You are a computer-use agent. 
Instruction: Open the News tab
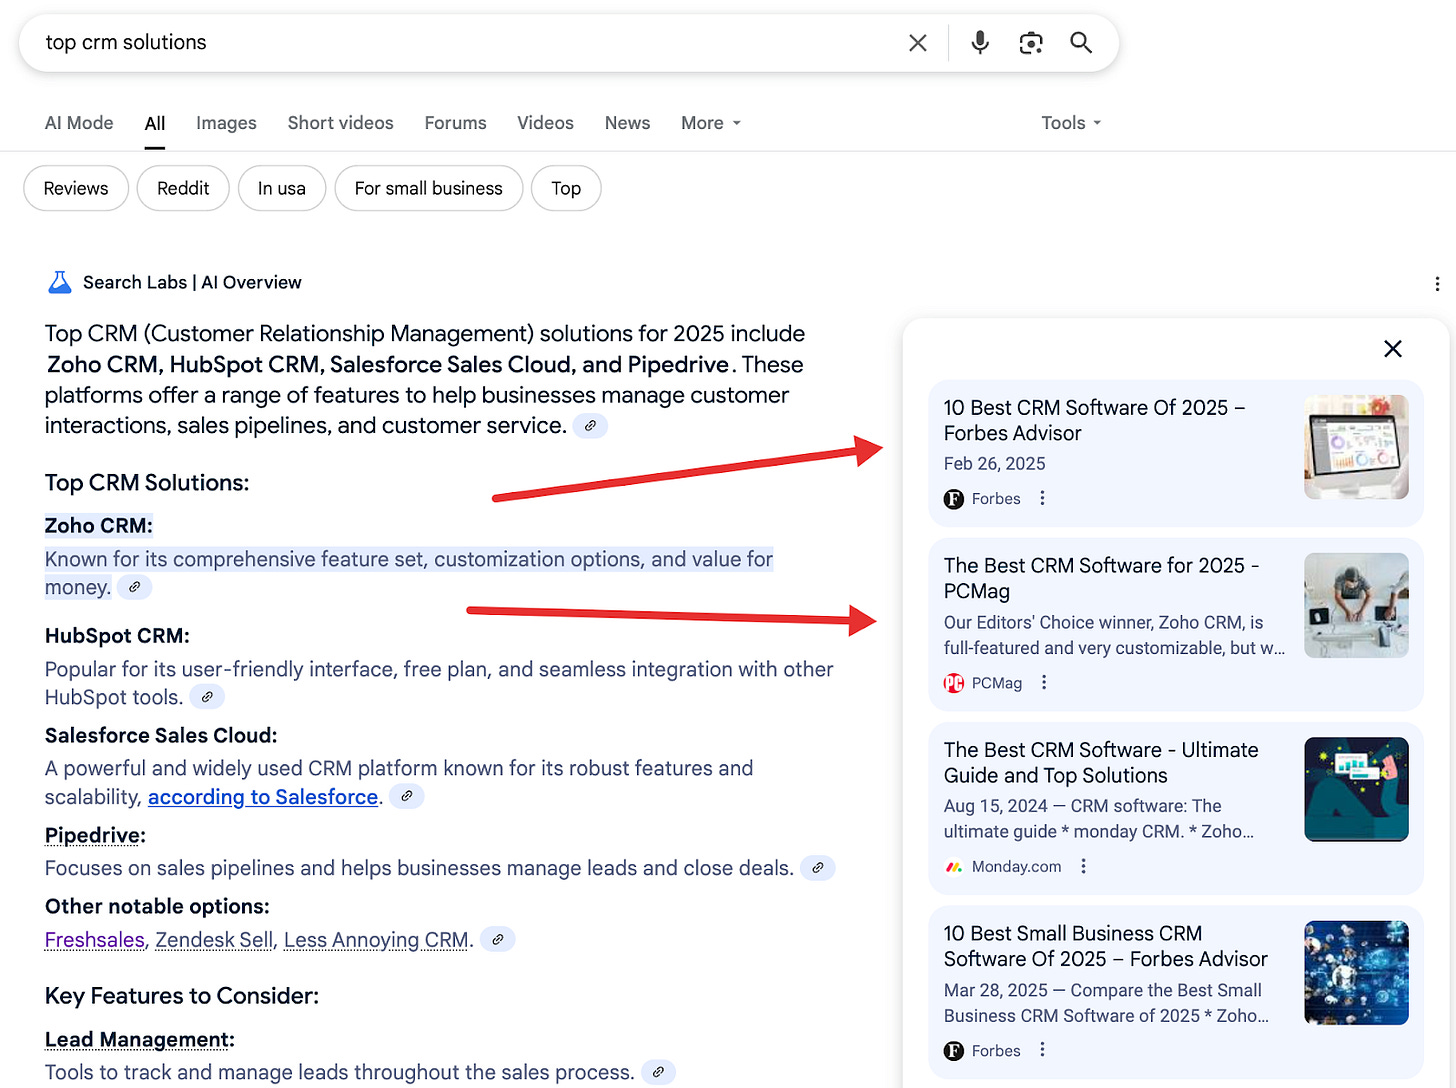coord(628,123)
